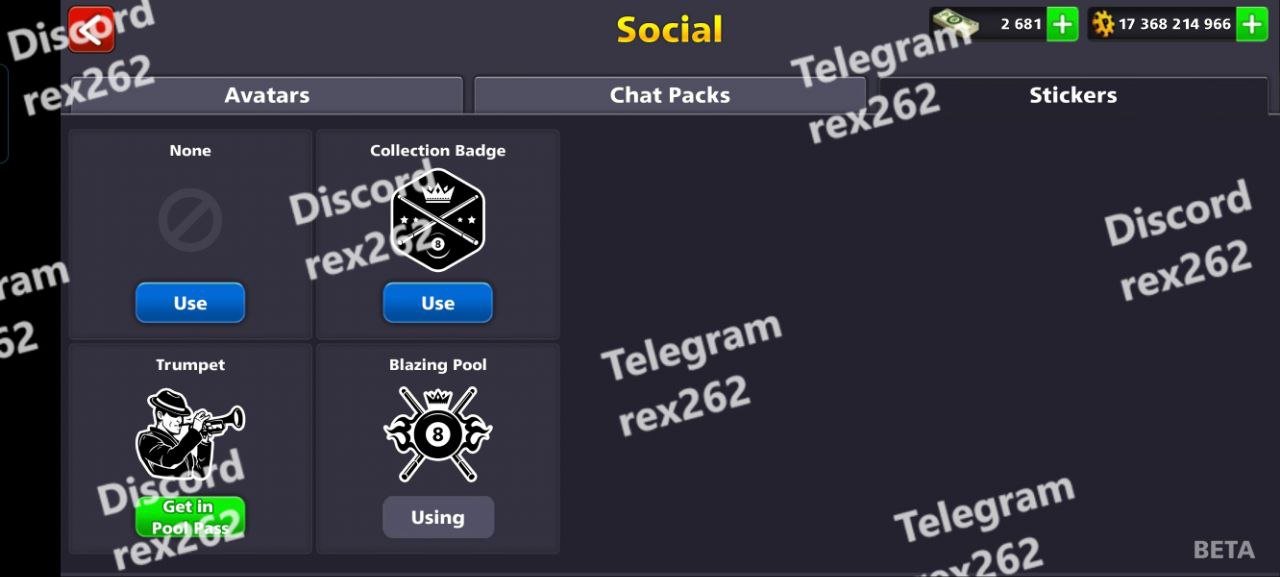
Task: Click the cash bills icon
Action: pos(955,24)
